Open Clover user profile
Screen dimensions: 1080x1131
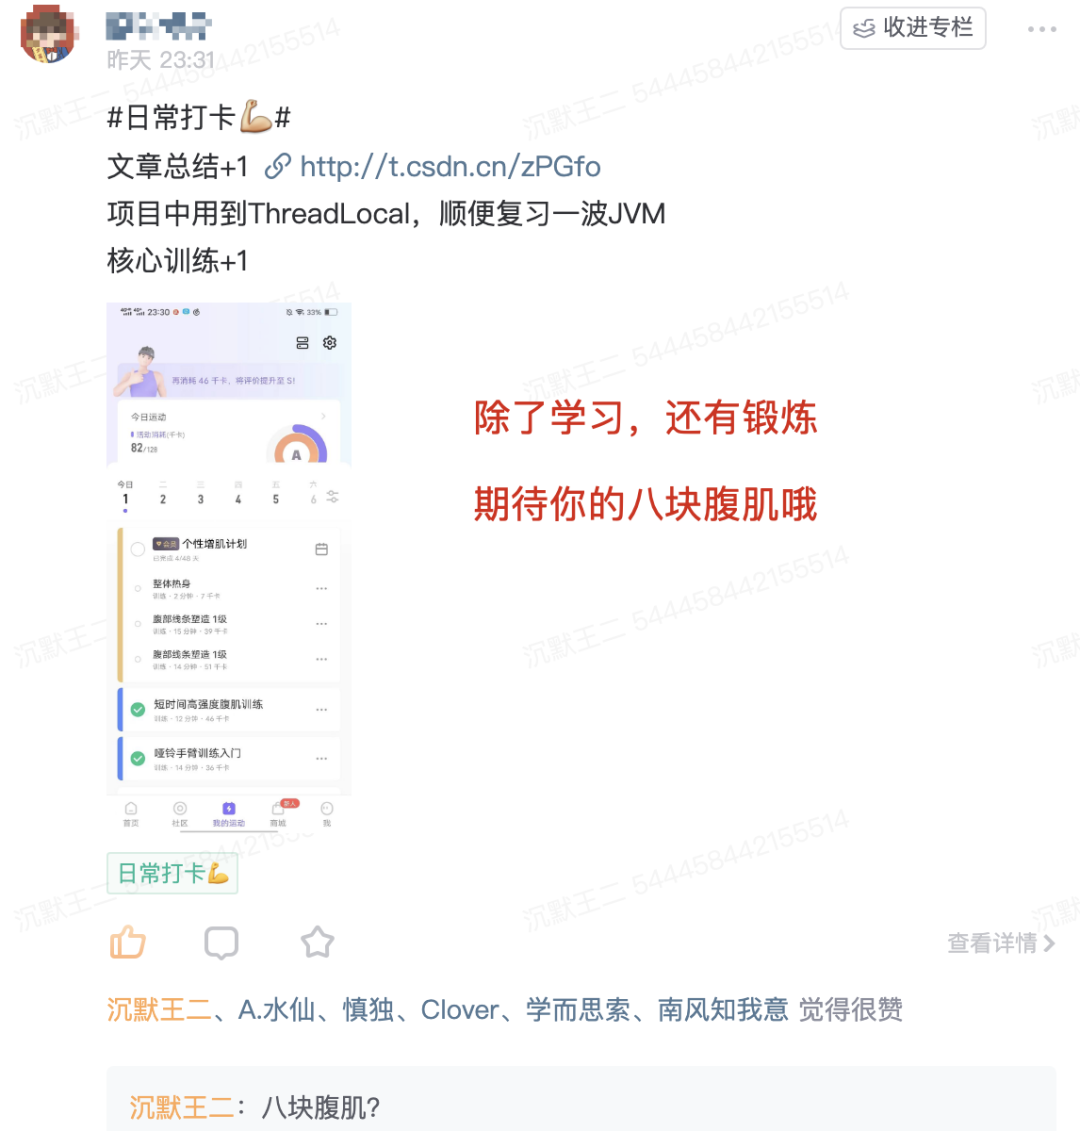[x=460, y=1010]
